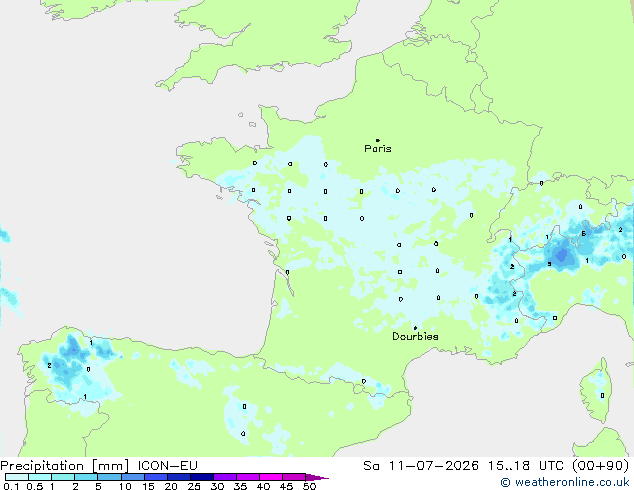This screenshot has width=634, height=490.
Task: Select the 10–15 mm legend color swatch
Action: (x=132, y=477)
